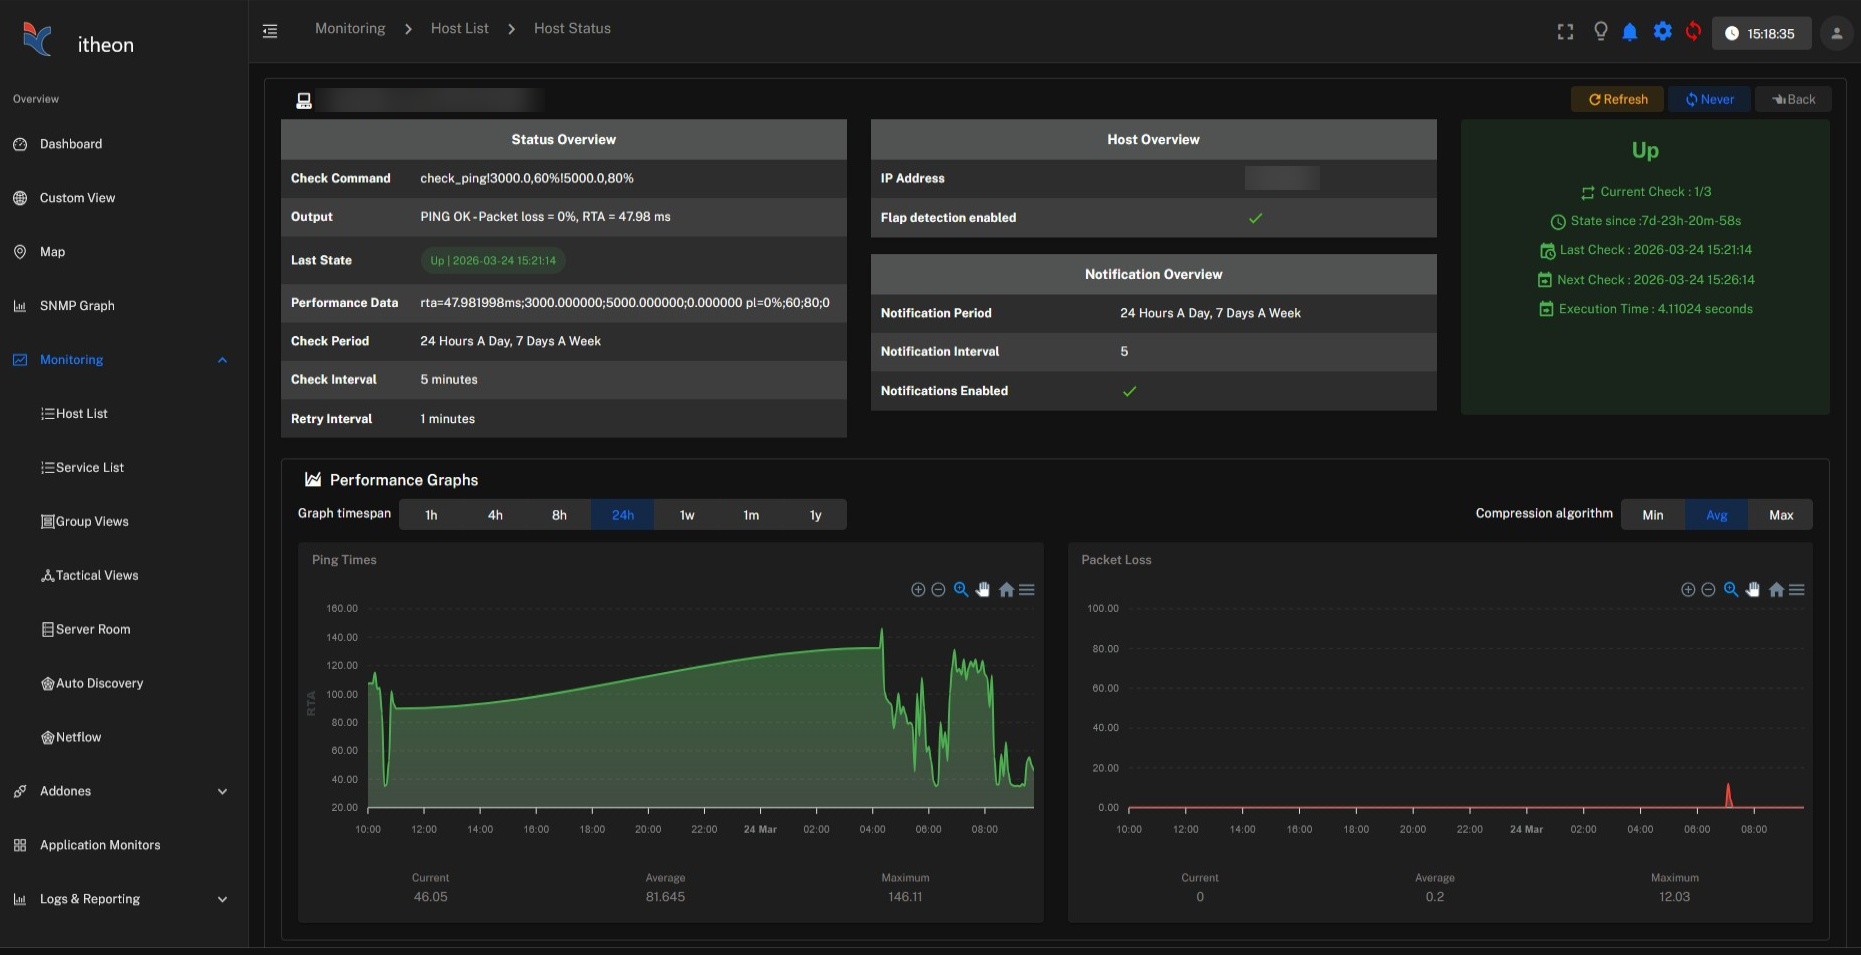Open Packet Loss chart menu
1861x955 pixels.
tap(1797, 590)
